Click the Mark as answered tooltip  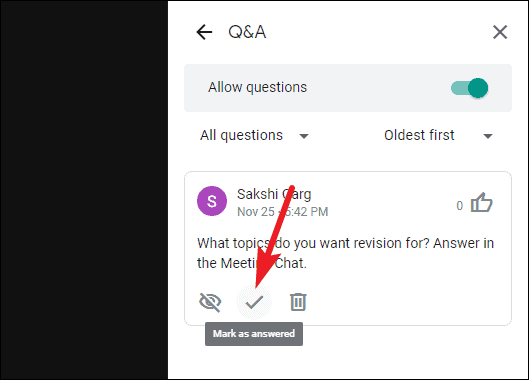coord(254,334)
